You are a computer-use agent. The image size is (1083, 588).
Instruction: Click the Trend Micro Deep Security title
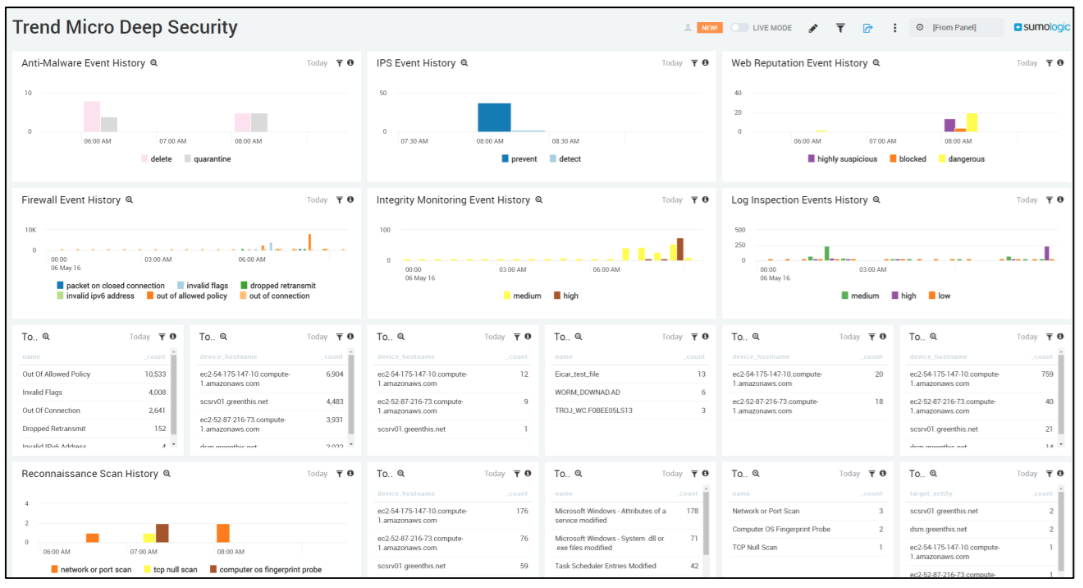[125, 27]
